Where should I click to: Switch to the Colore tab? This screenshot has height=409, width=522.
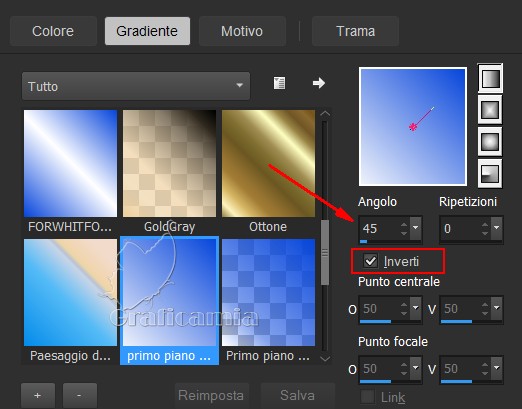(x=53, y=31)
